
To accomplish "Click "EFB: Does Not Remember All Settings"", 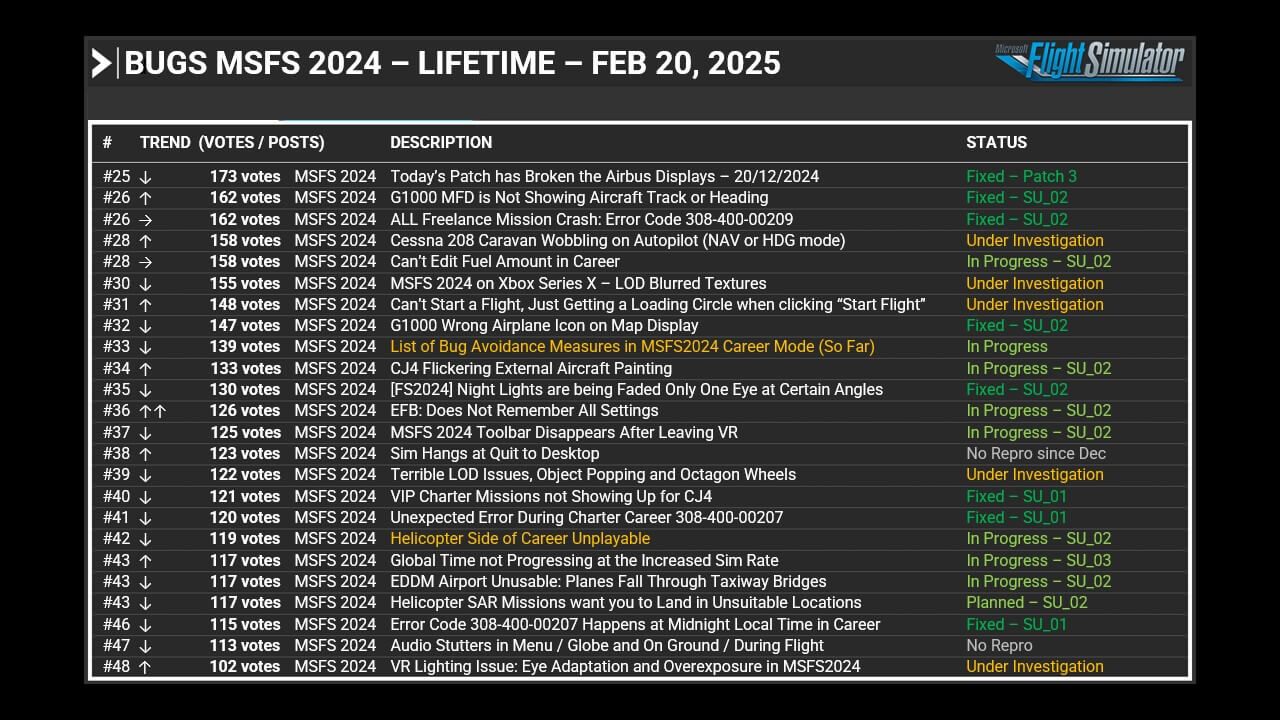I will pyautogui.click(x=524, y=411).
